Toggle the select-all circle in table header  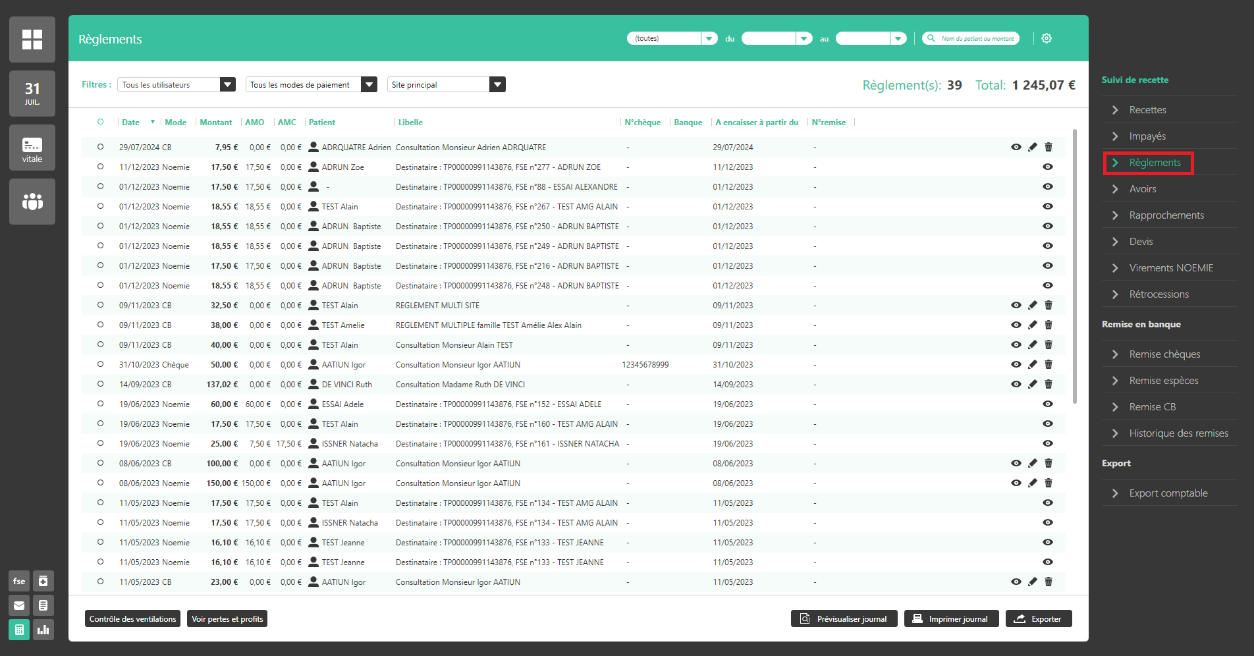pos(100,122)
